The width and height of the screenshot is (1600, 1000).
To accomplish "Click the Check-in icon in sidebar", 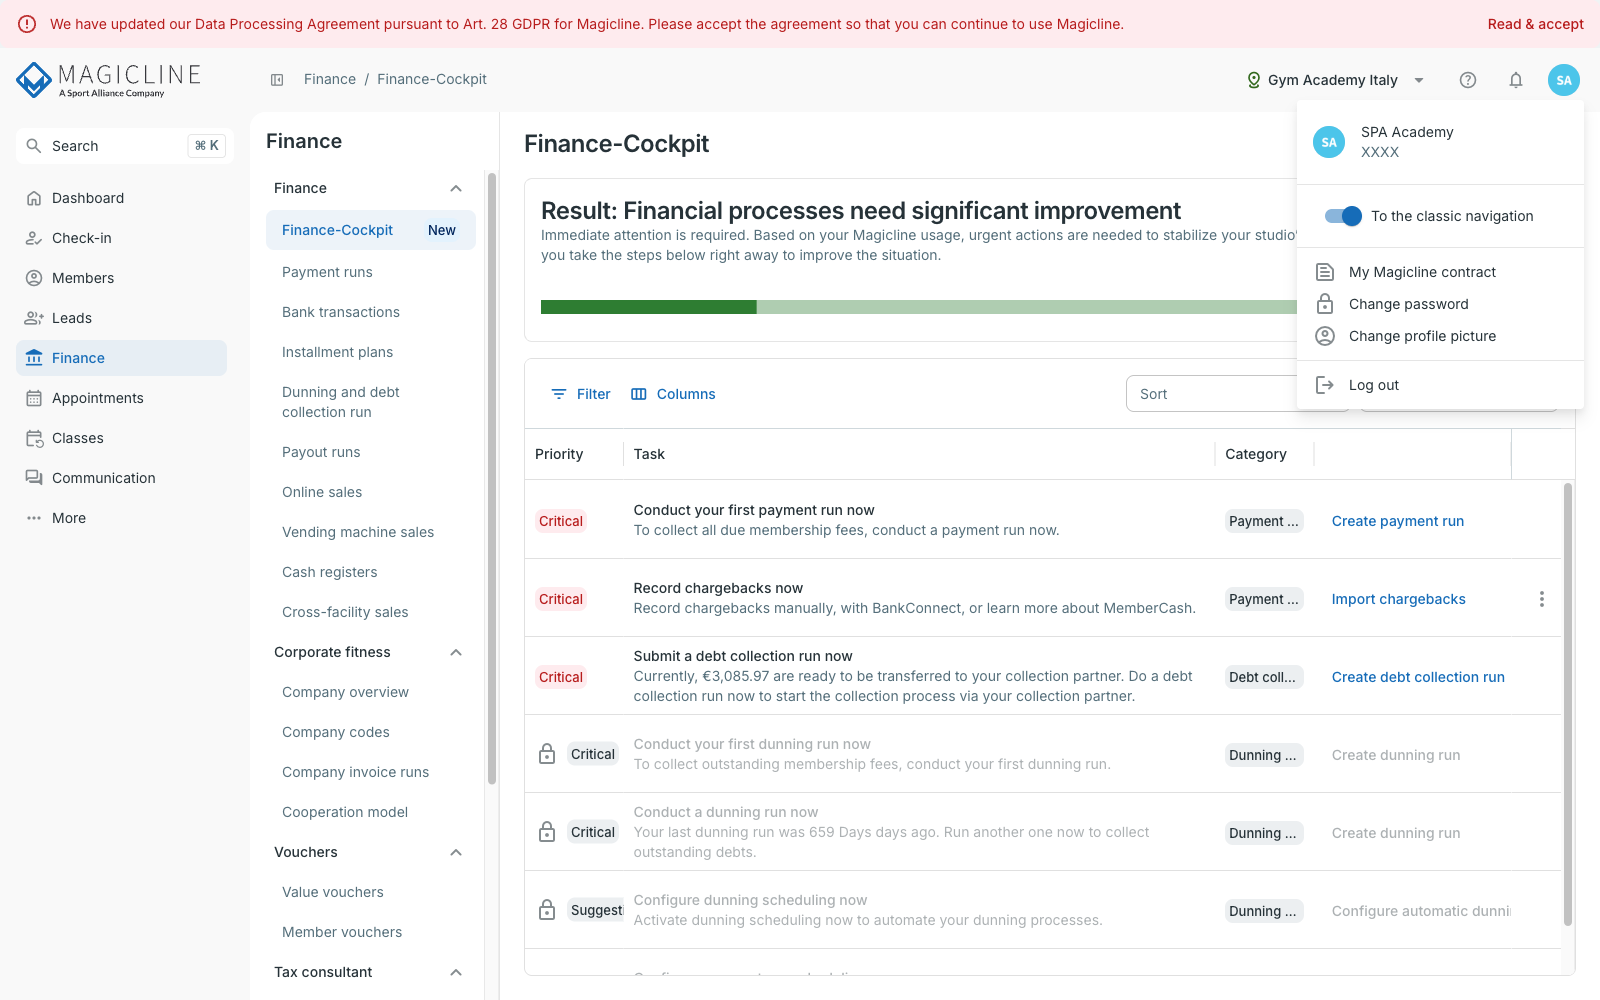I will tap(34, 238).
